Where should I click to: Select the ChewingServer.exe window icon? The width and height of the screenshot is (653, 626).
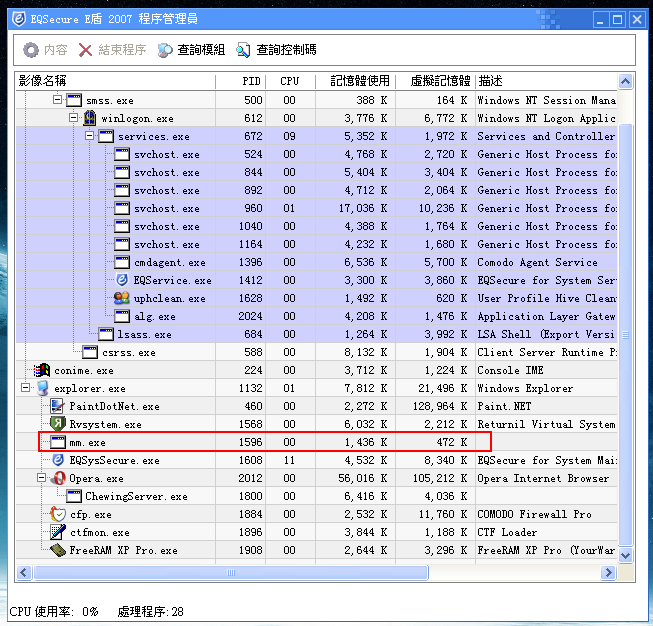click(x=74, y=496)
